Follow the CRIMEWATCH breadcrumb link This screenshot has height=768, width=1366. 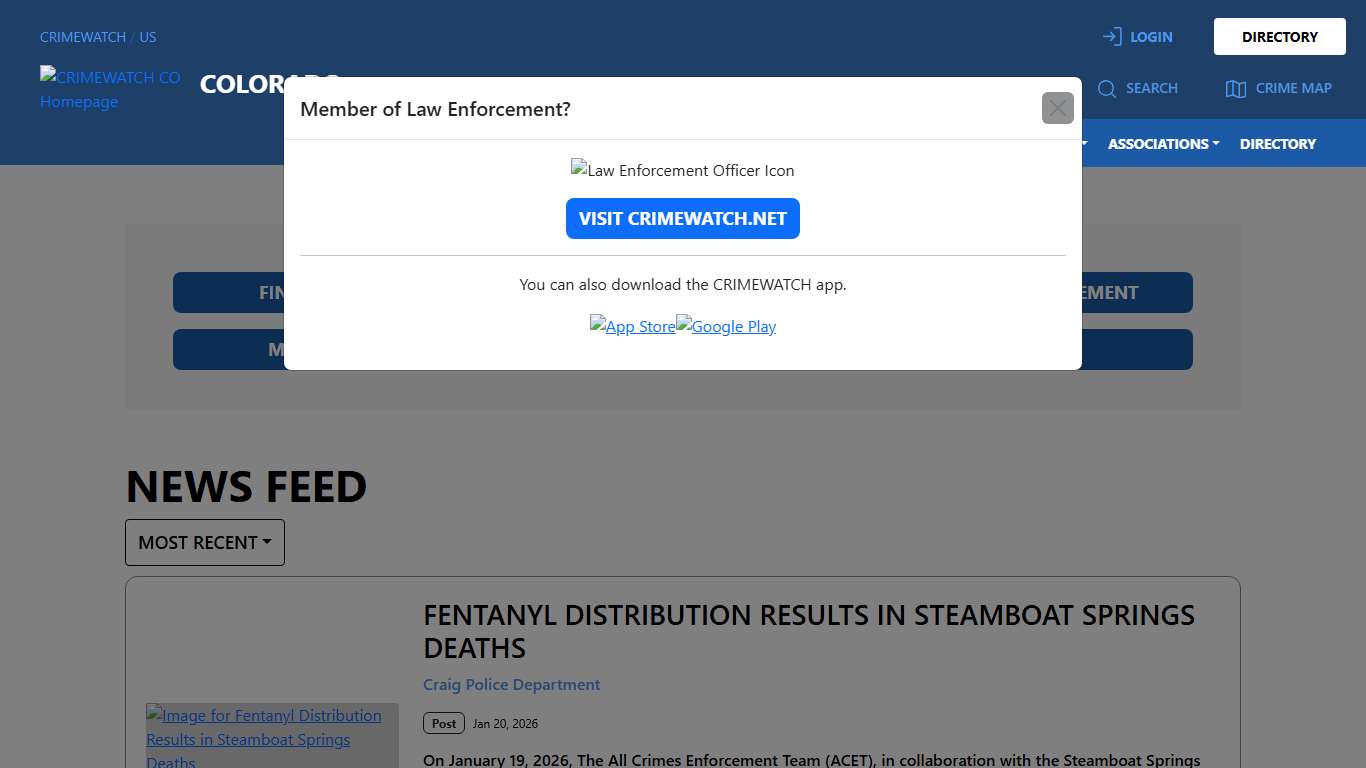[83, 37]
